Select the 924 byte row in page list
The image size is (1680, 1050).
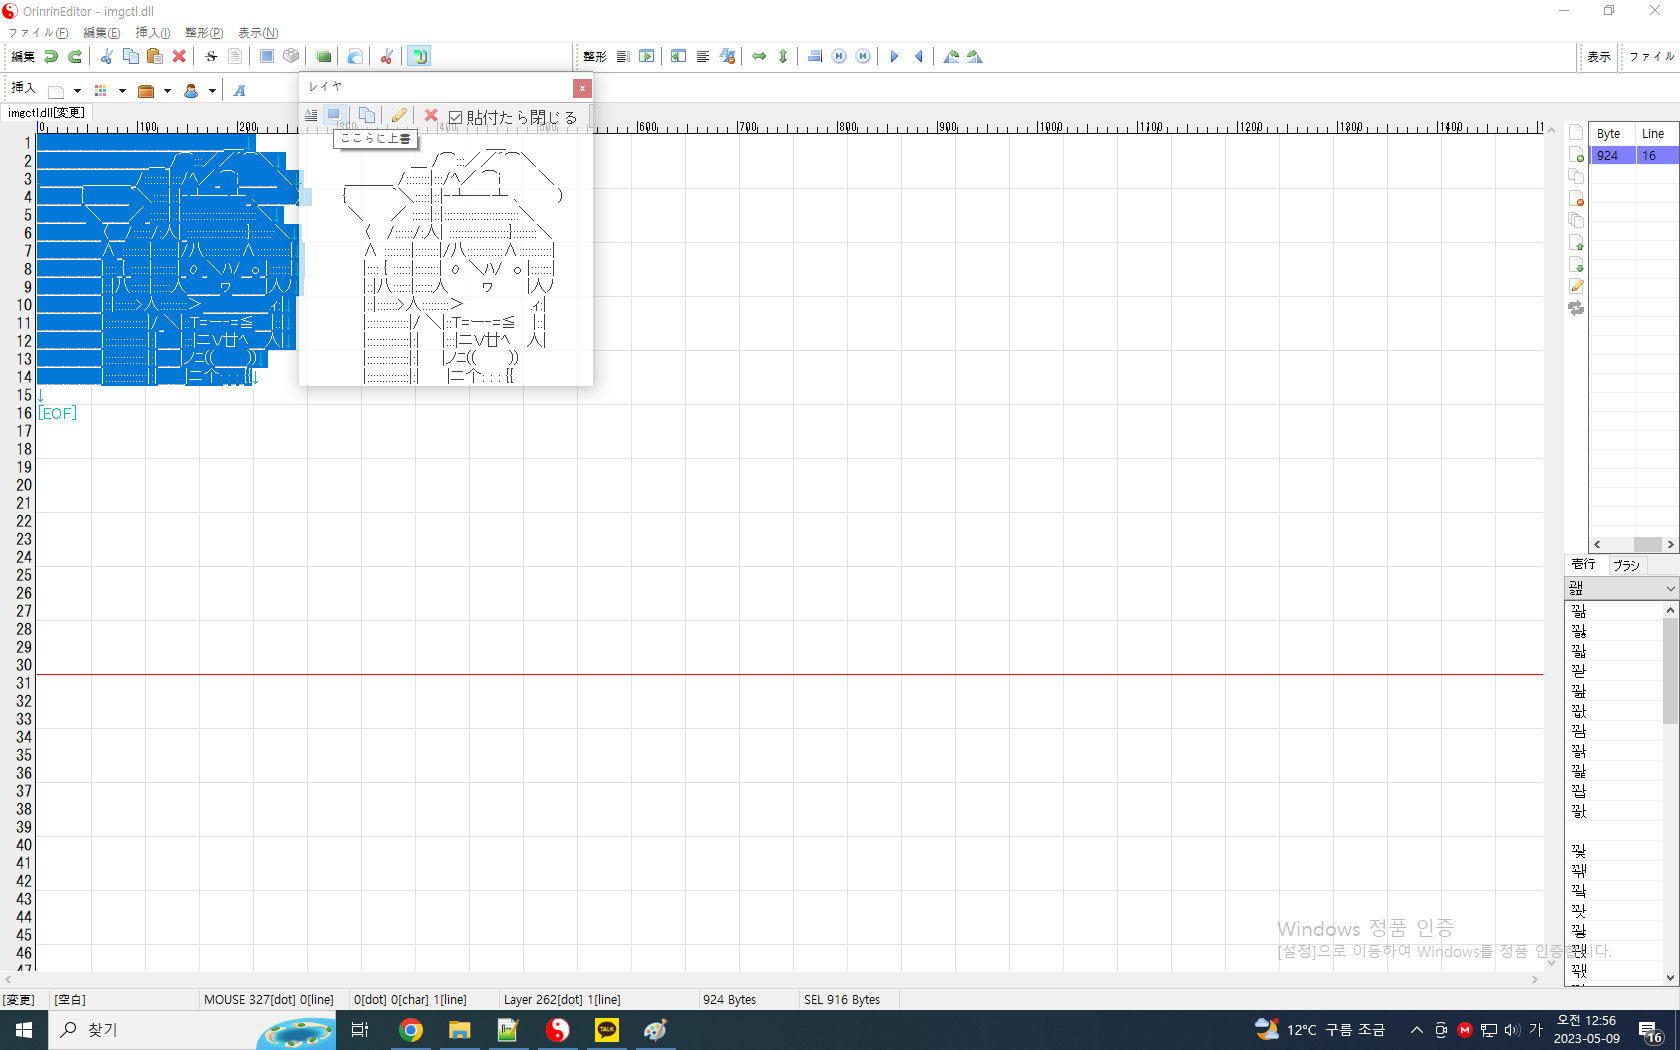(x=1610, y=155)
